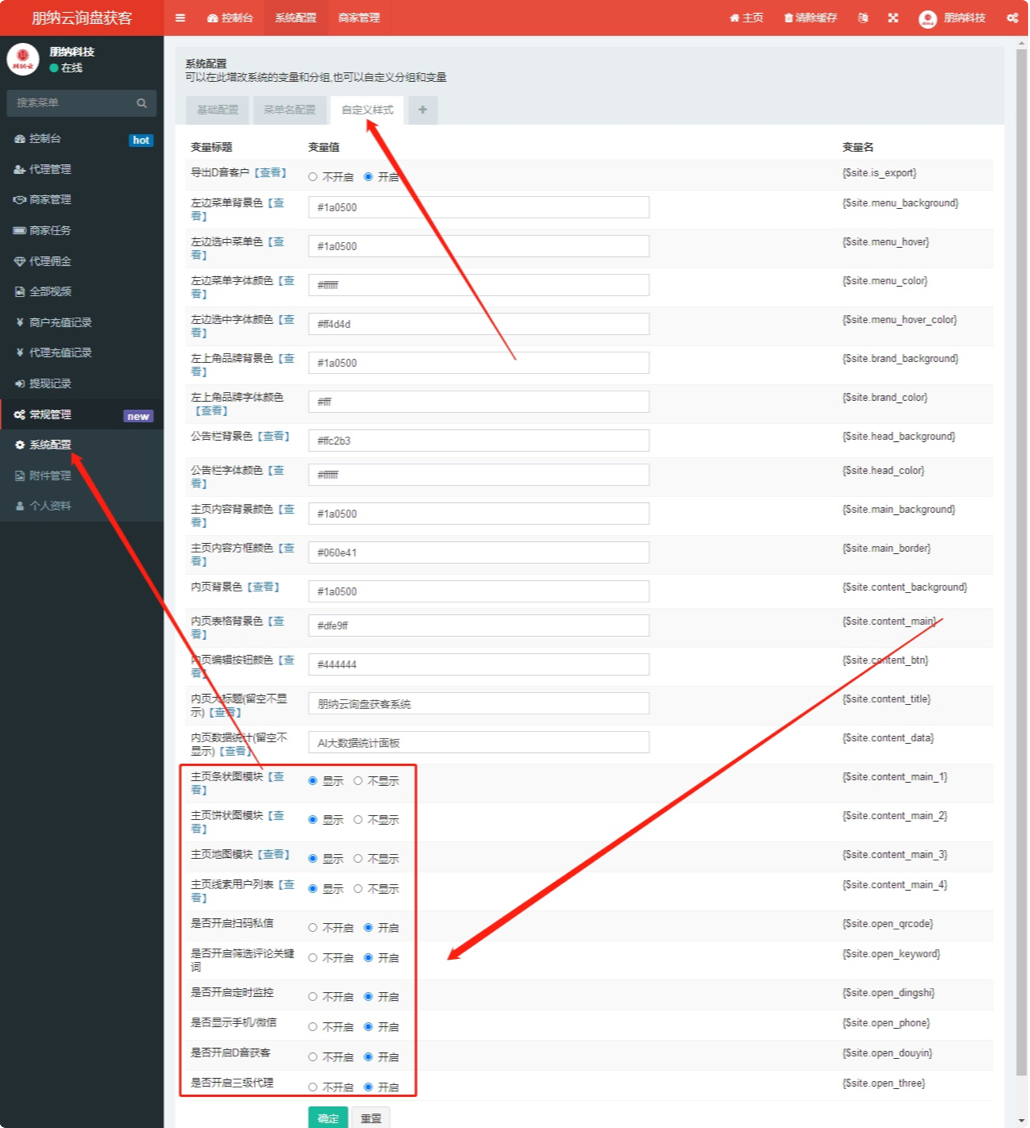The width and height of the screenshot is (1030, 1128).
Task: Select 开启 for 是否显示手机/微信
Action: click(x=368, y=1027)
